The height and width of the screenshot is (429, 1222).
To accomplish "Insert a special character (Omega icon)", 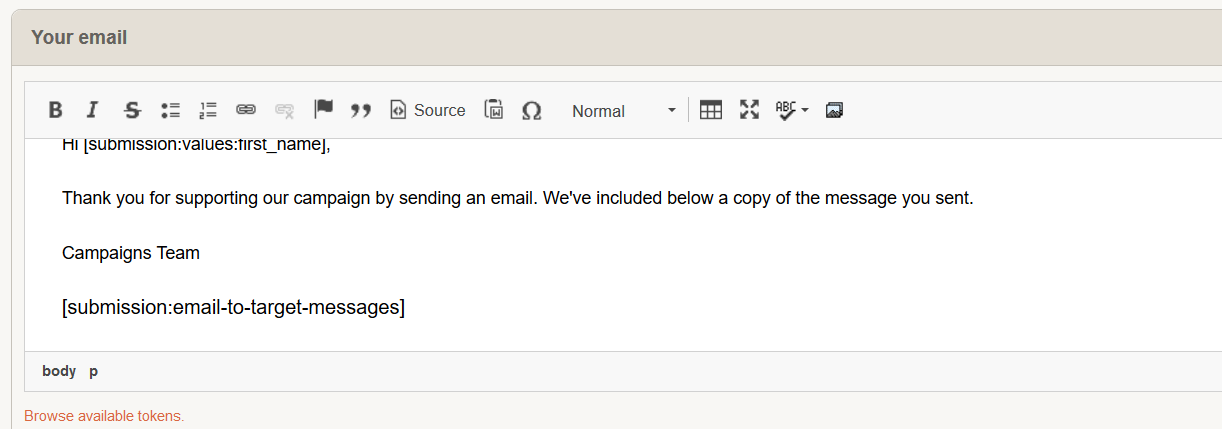I will (x=532, y=110).
